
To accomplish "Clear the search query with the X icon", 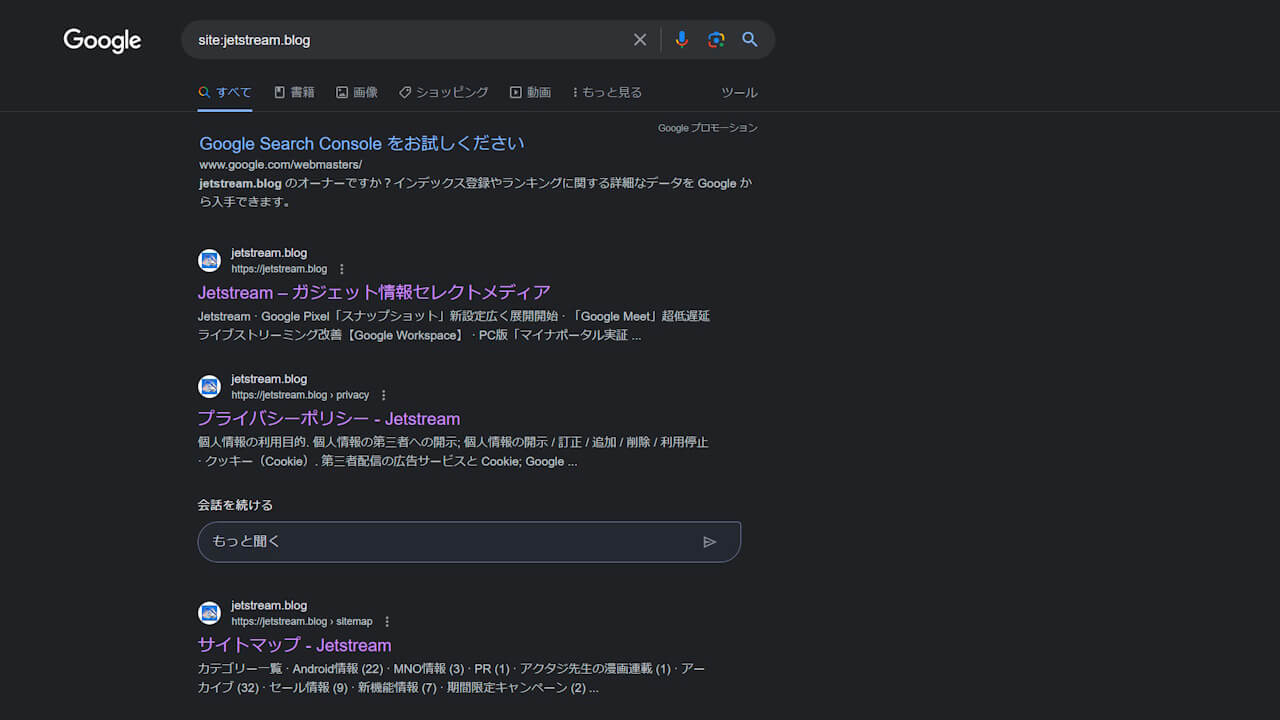I will [x=640, y=40].
